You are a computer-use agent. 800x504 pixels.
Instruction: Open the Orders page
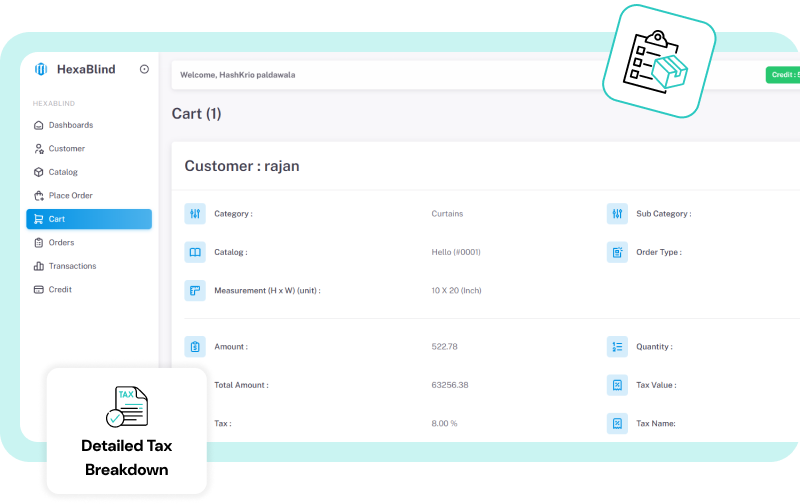pyautogui.click(x=61, y=243)
